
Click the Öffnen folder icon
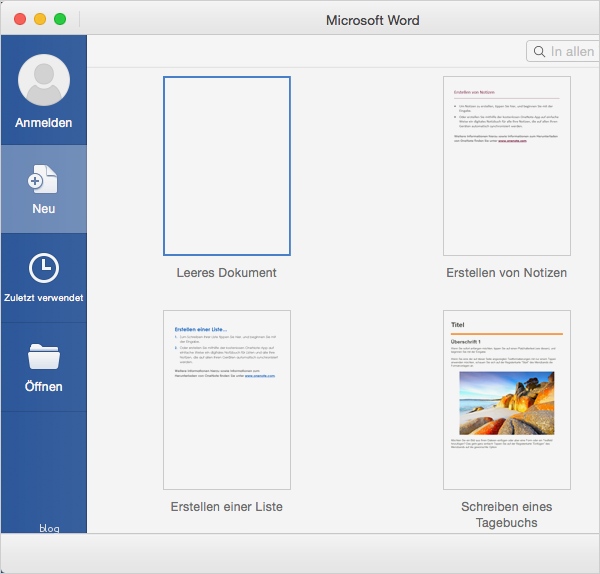pyautogui.click(x=44, y=357)
